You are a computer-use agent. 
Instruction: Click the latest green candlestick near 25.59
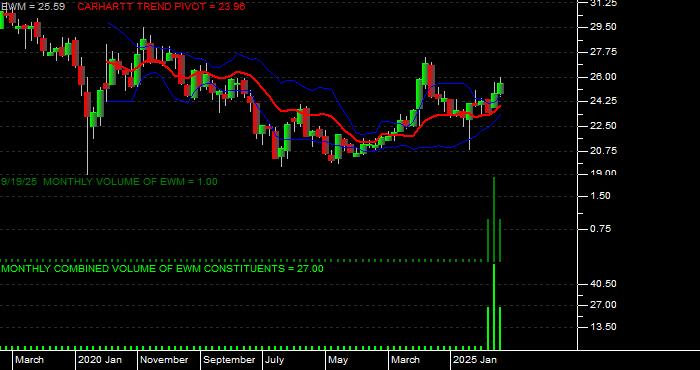(x=500, y=88)
